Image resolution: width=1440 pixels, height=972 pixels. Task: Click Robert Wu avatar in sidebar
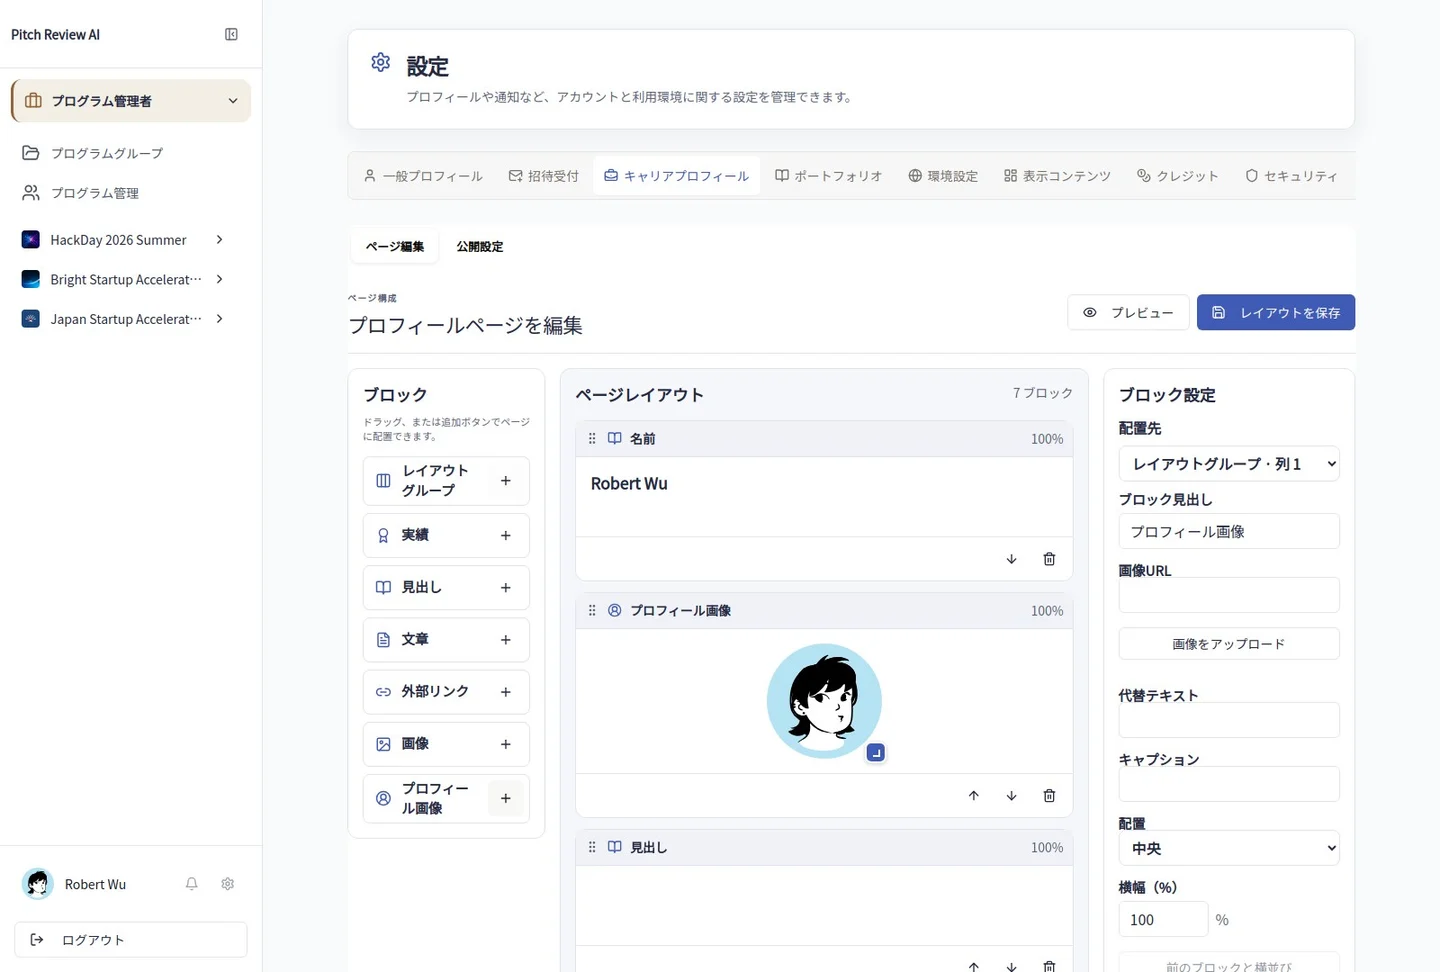38,884
